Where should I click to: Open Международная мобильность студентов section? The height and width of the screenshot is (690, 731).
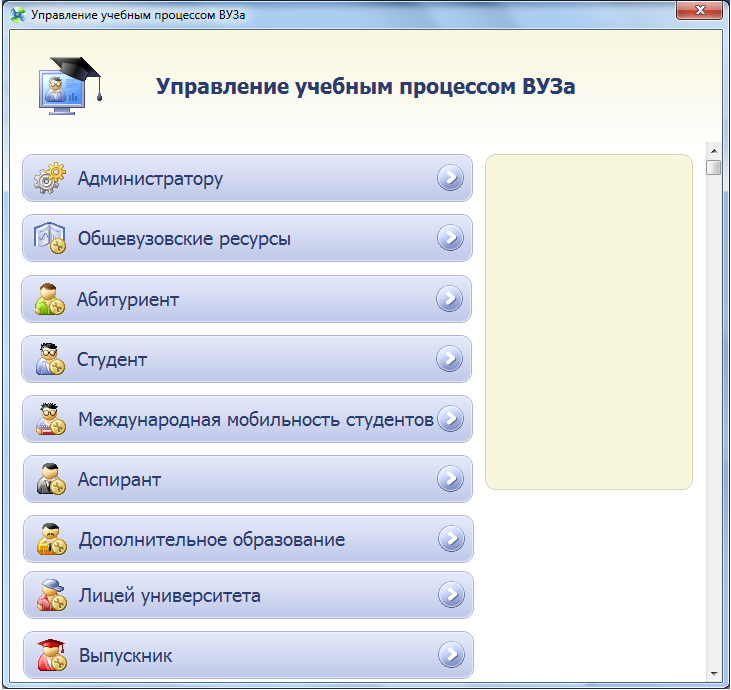pyautogui.click(x=248, y=419)
